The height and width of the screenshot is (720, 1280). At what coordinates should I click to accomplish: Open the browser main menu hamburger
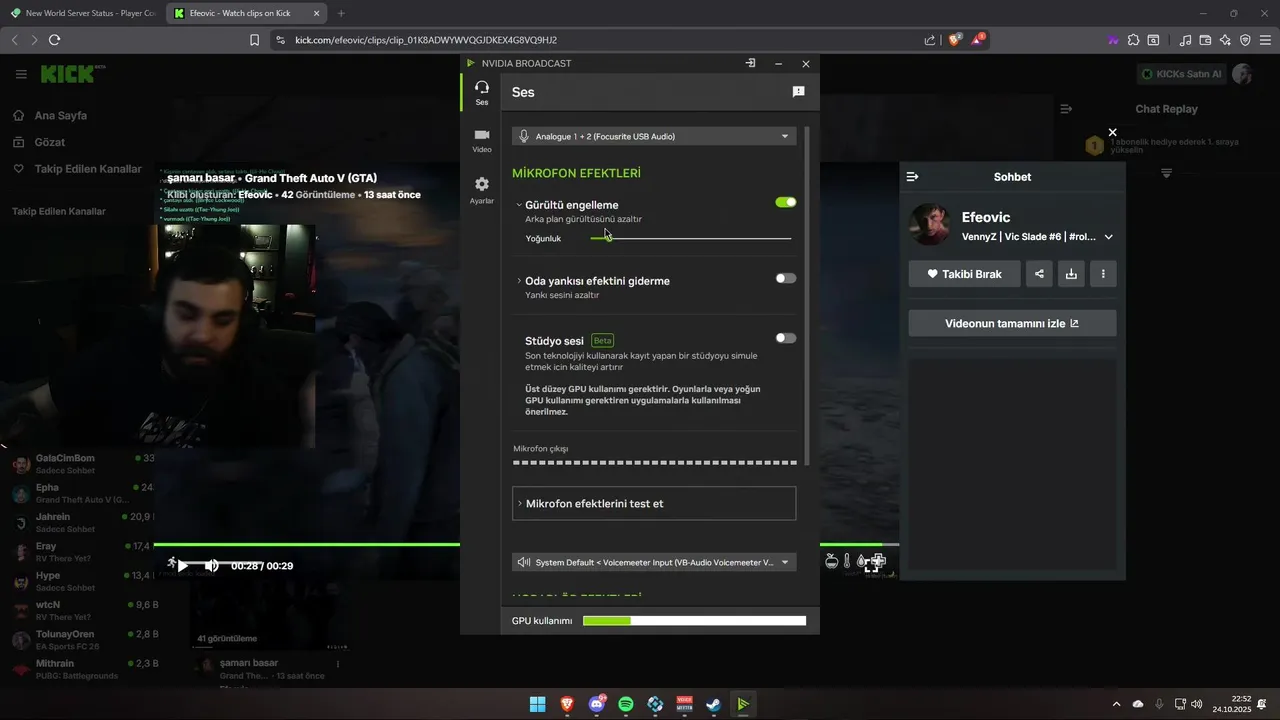1267,40
